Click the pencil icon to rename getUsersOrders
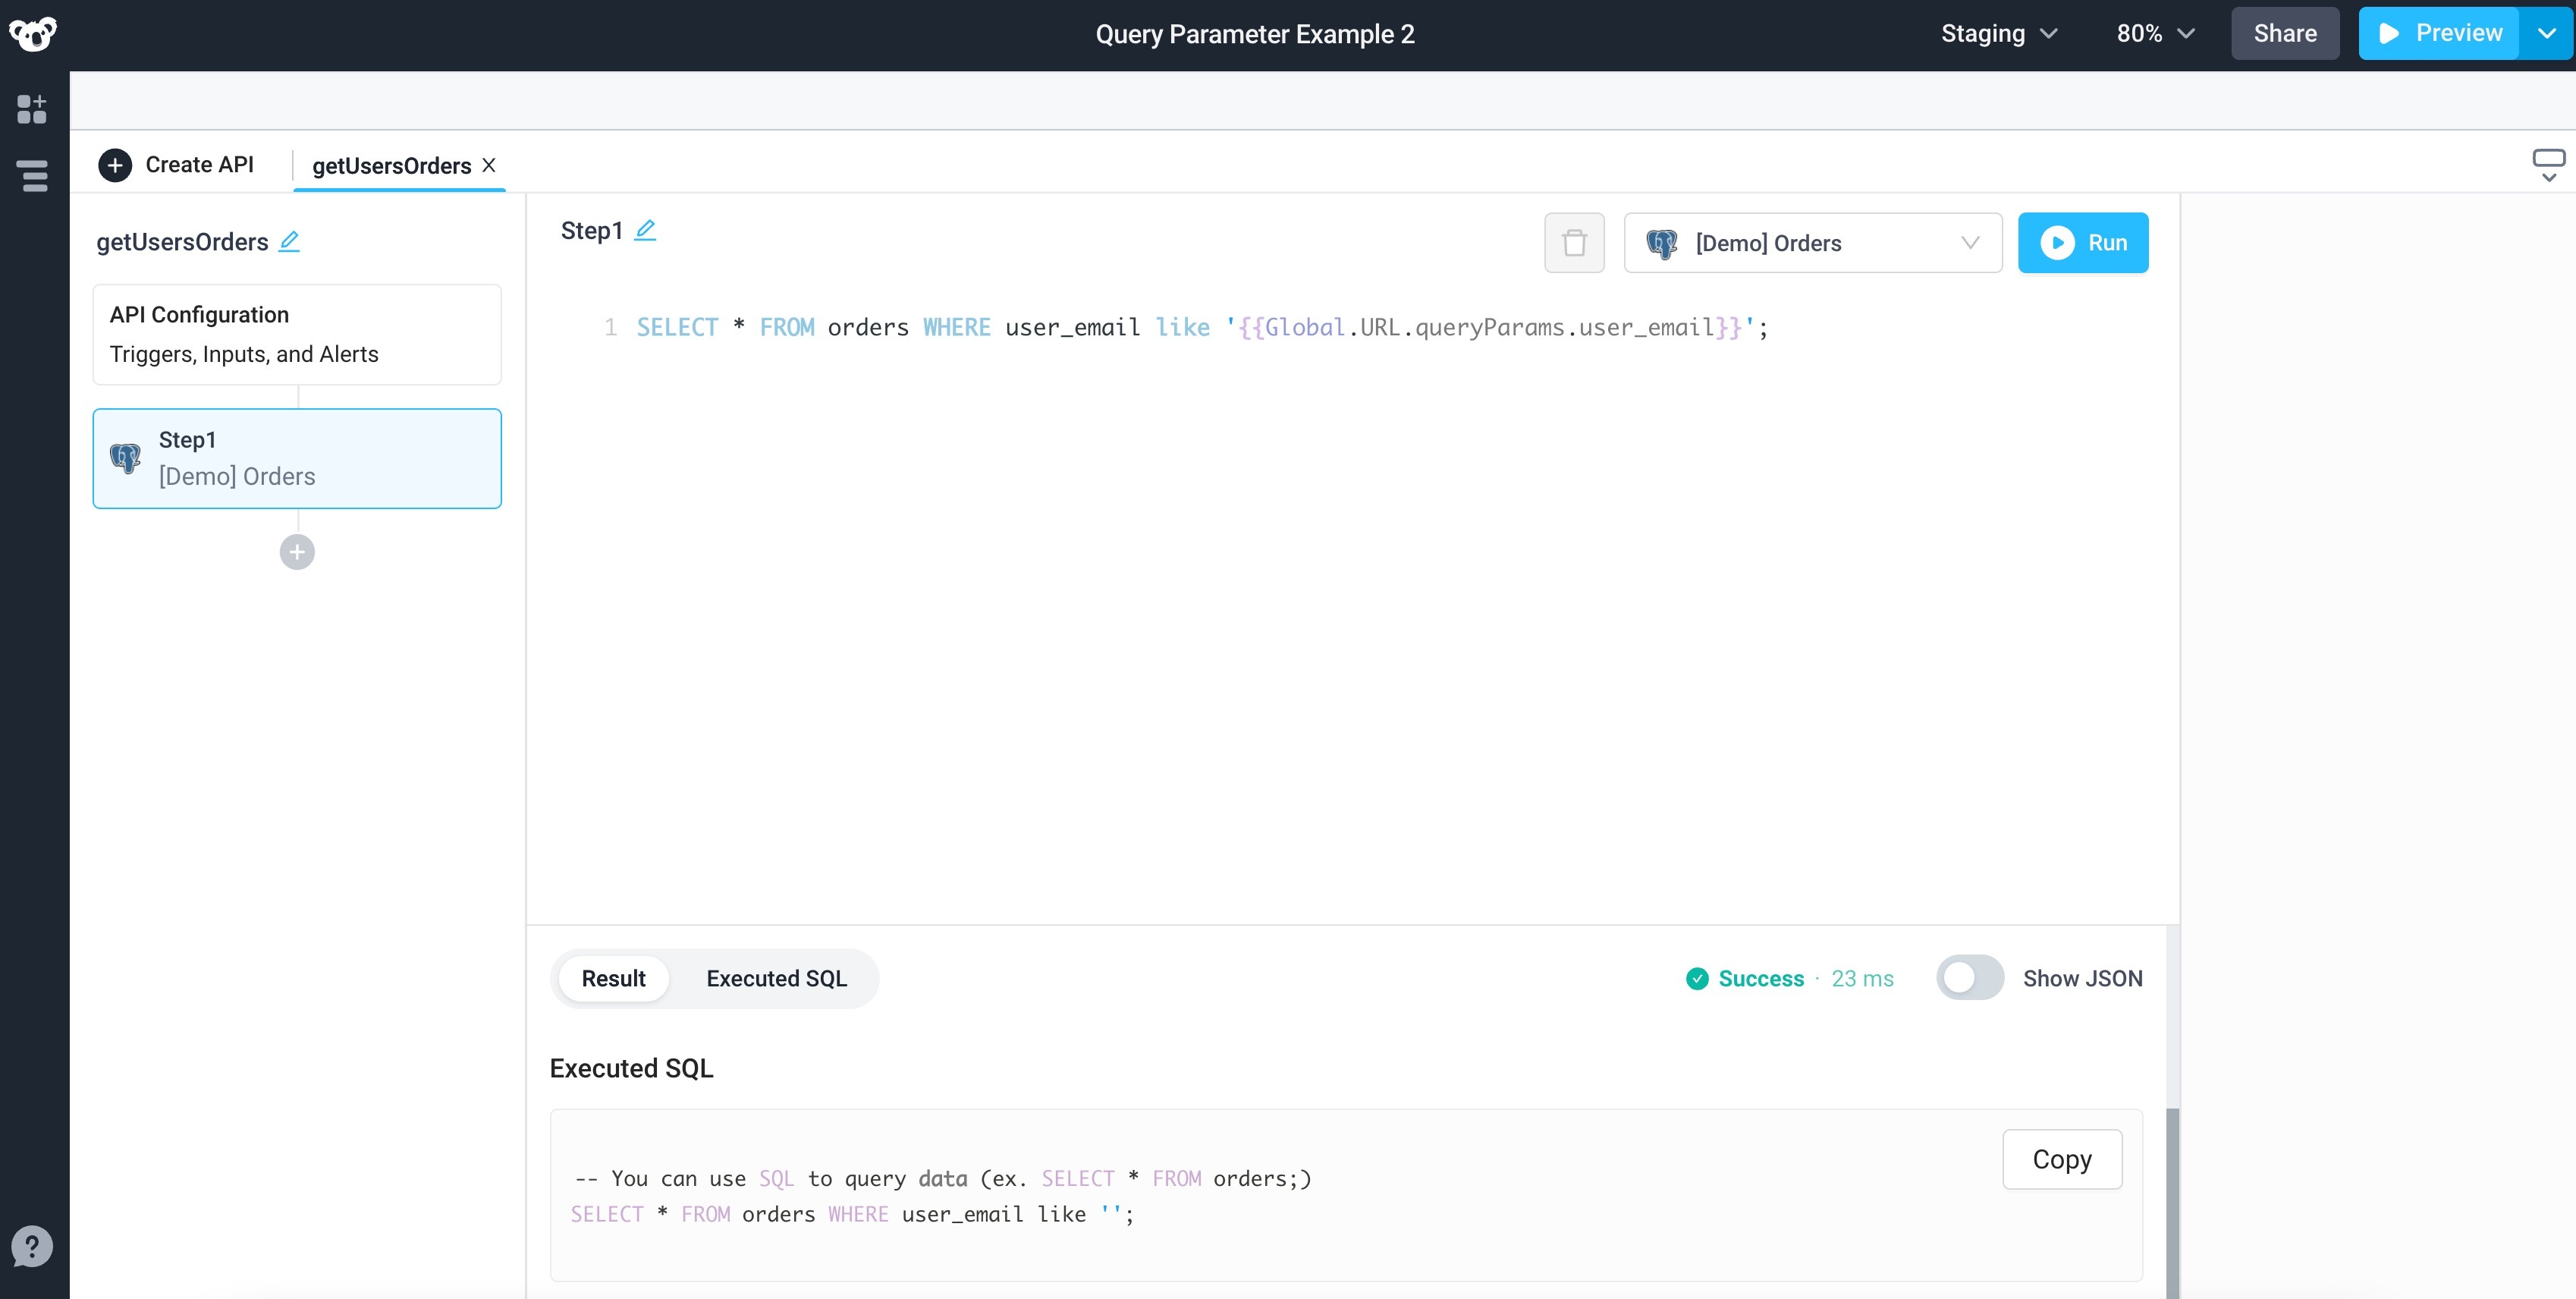The width and height of the screenshot is (2576, 1299). tap(290, 241)
